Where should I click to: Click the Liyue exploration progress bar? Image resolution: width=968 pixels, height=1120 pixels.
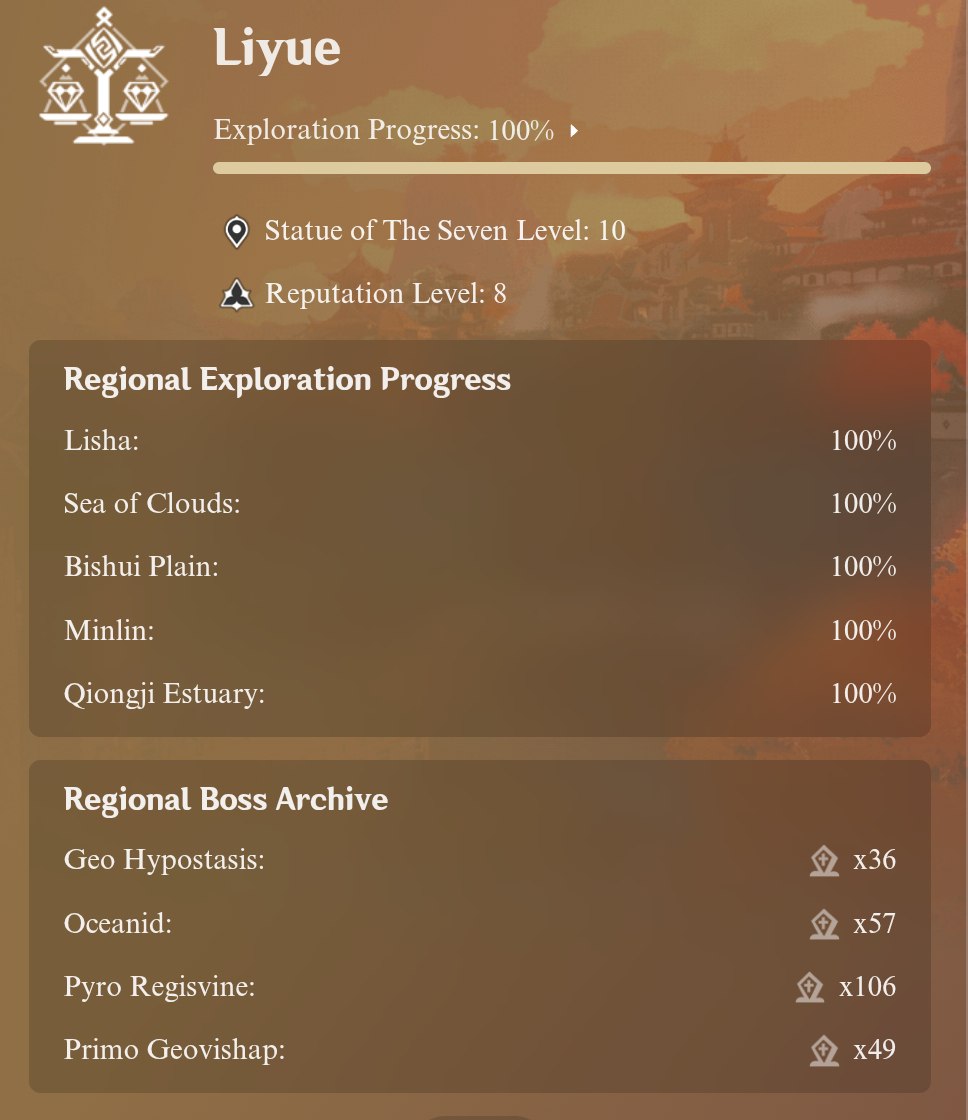tap(571, 168)
